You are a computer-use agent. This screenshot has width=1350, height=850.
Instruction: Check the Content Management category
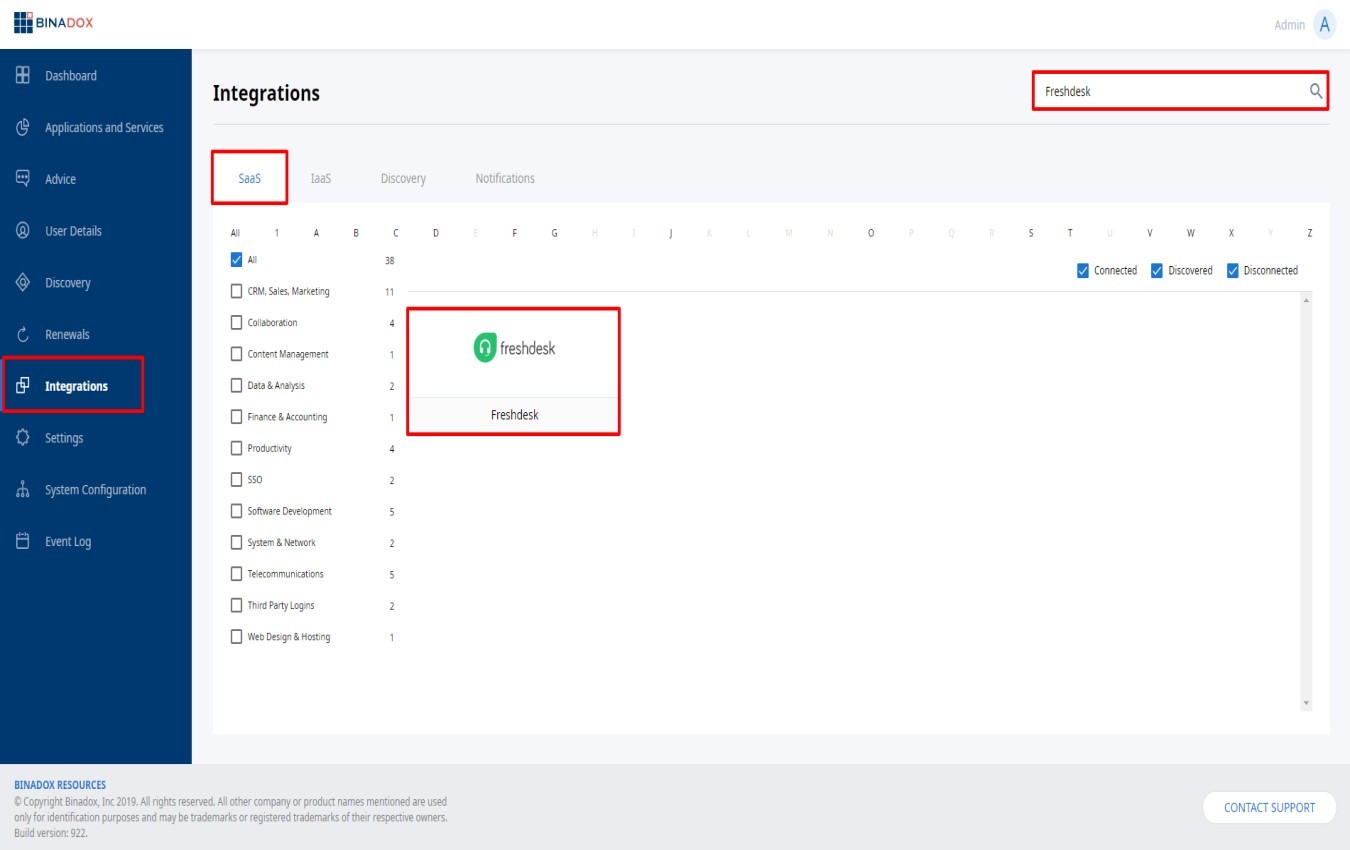pyautogui.click(x=237, y=354)
